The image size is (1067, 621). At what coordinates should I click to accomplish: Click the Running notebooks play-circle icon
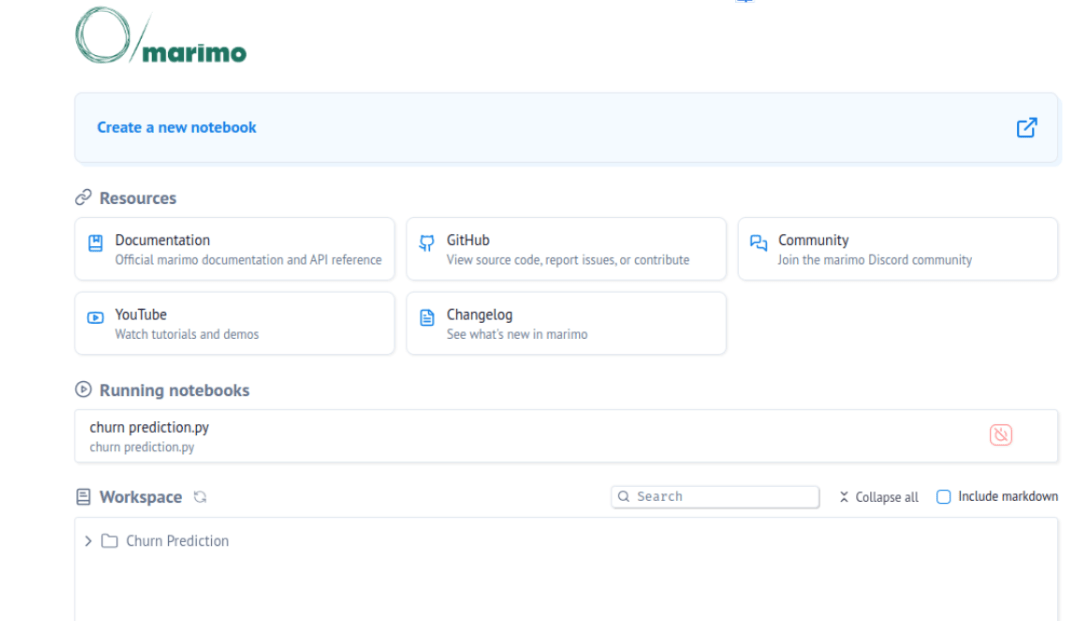point(83,389)
